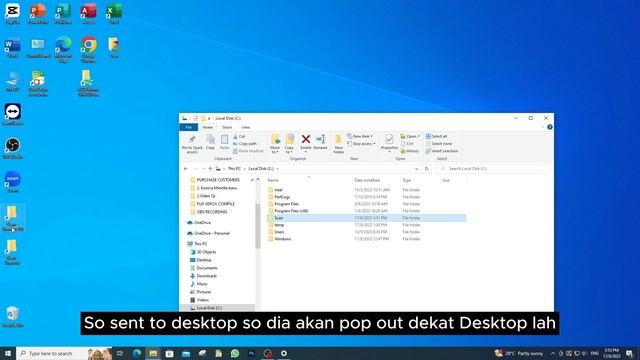
Task: Click the Windows Start button
Action: (x=8, y=353)
